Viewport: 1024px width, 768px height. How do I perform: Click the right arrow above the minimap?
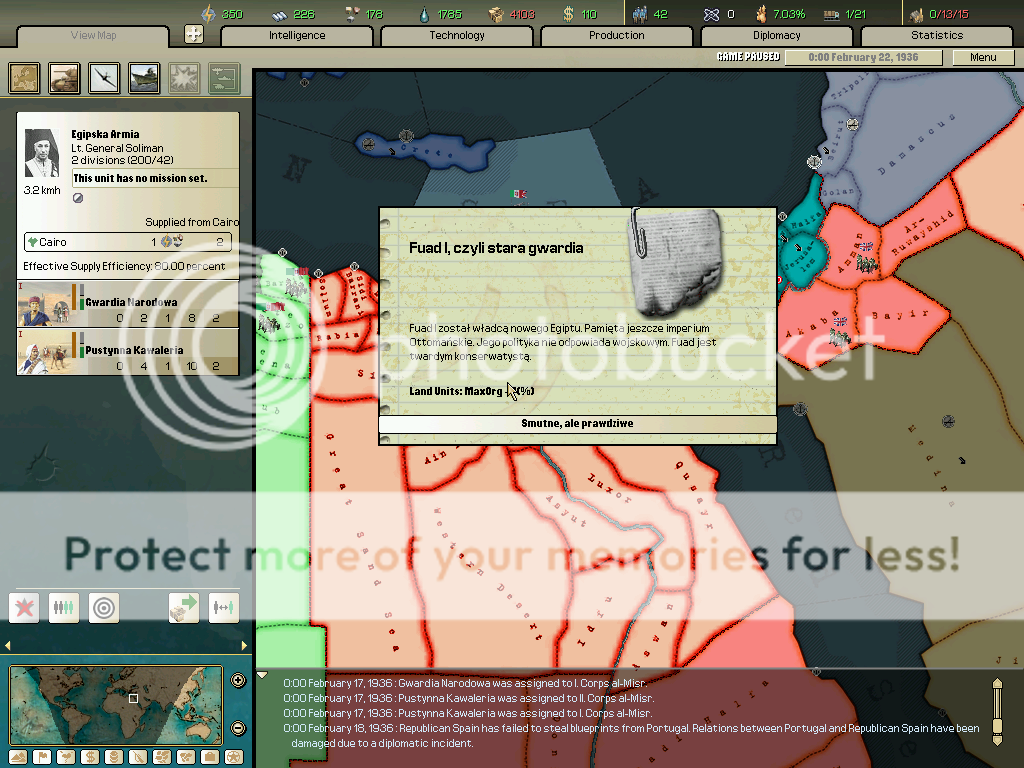click(x=245, y=646)
